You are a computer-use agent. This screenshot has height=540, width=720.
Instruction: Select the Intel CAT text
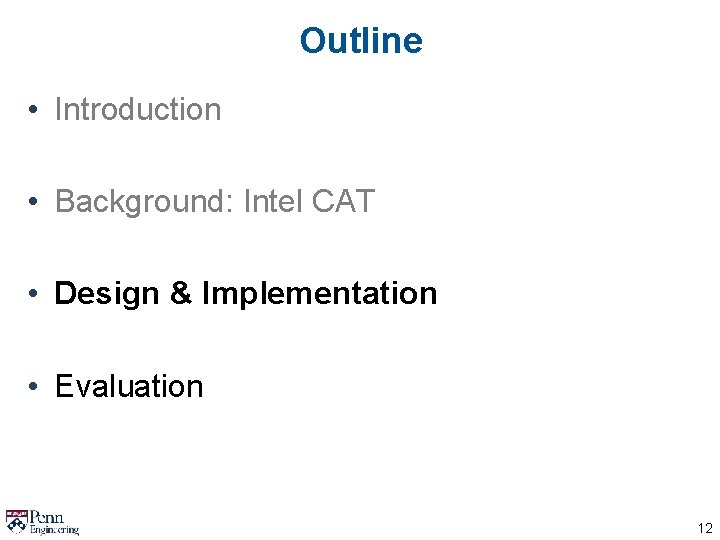click(x=308, y=201)
